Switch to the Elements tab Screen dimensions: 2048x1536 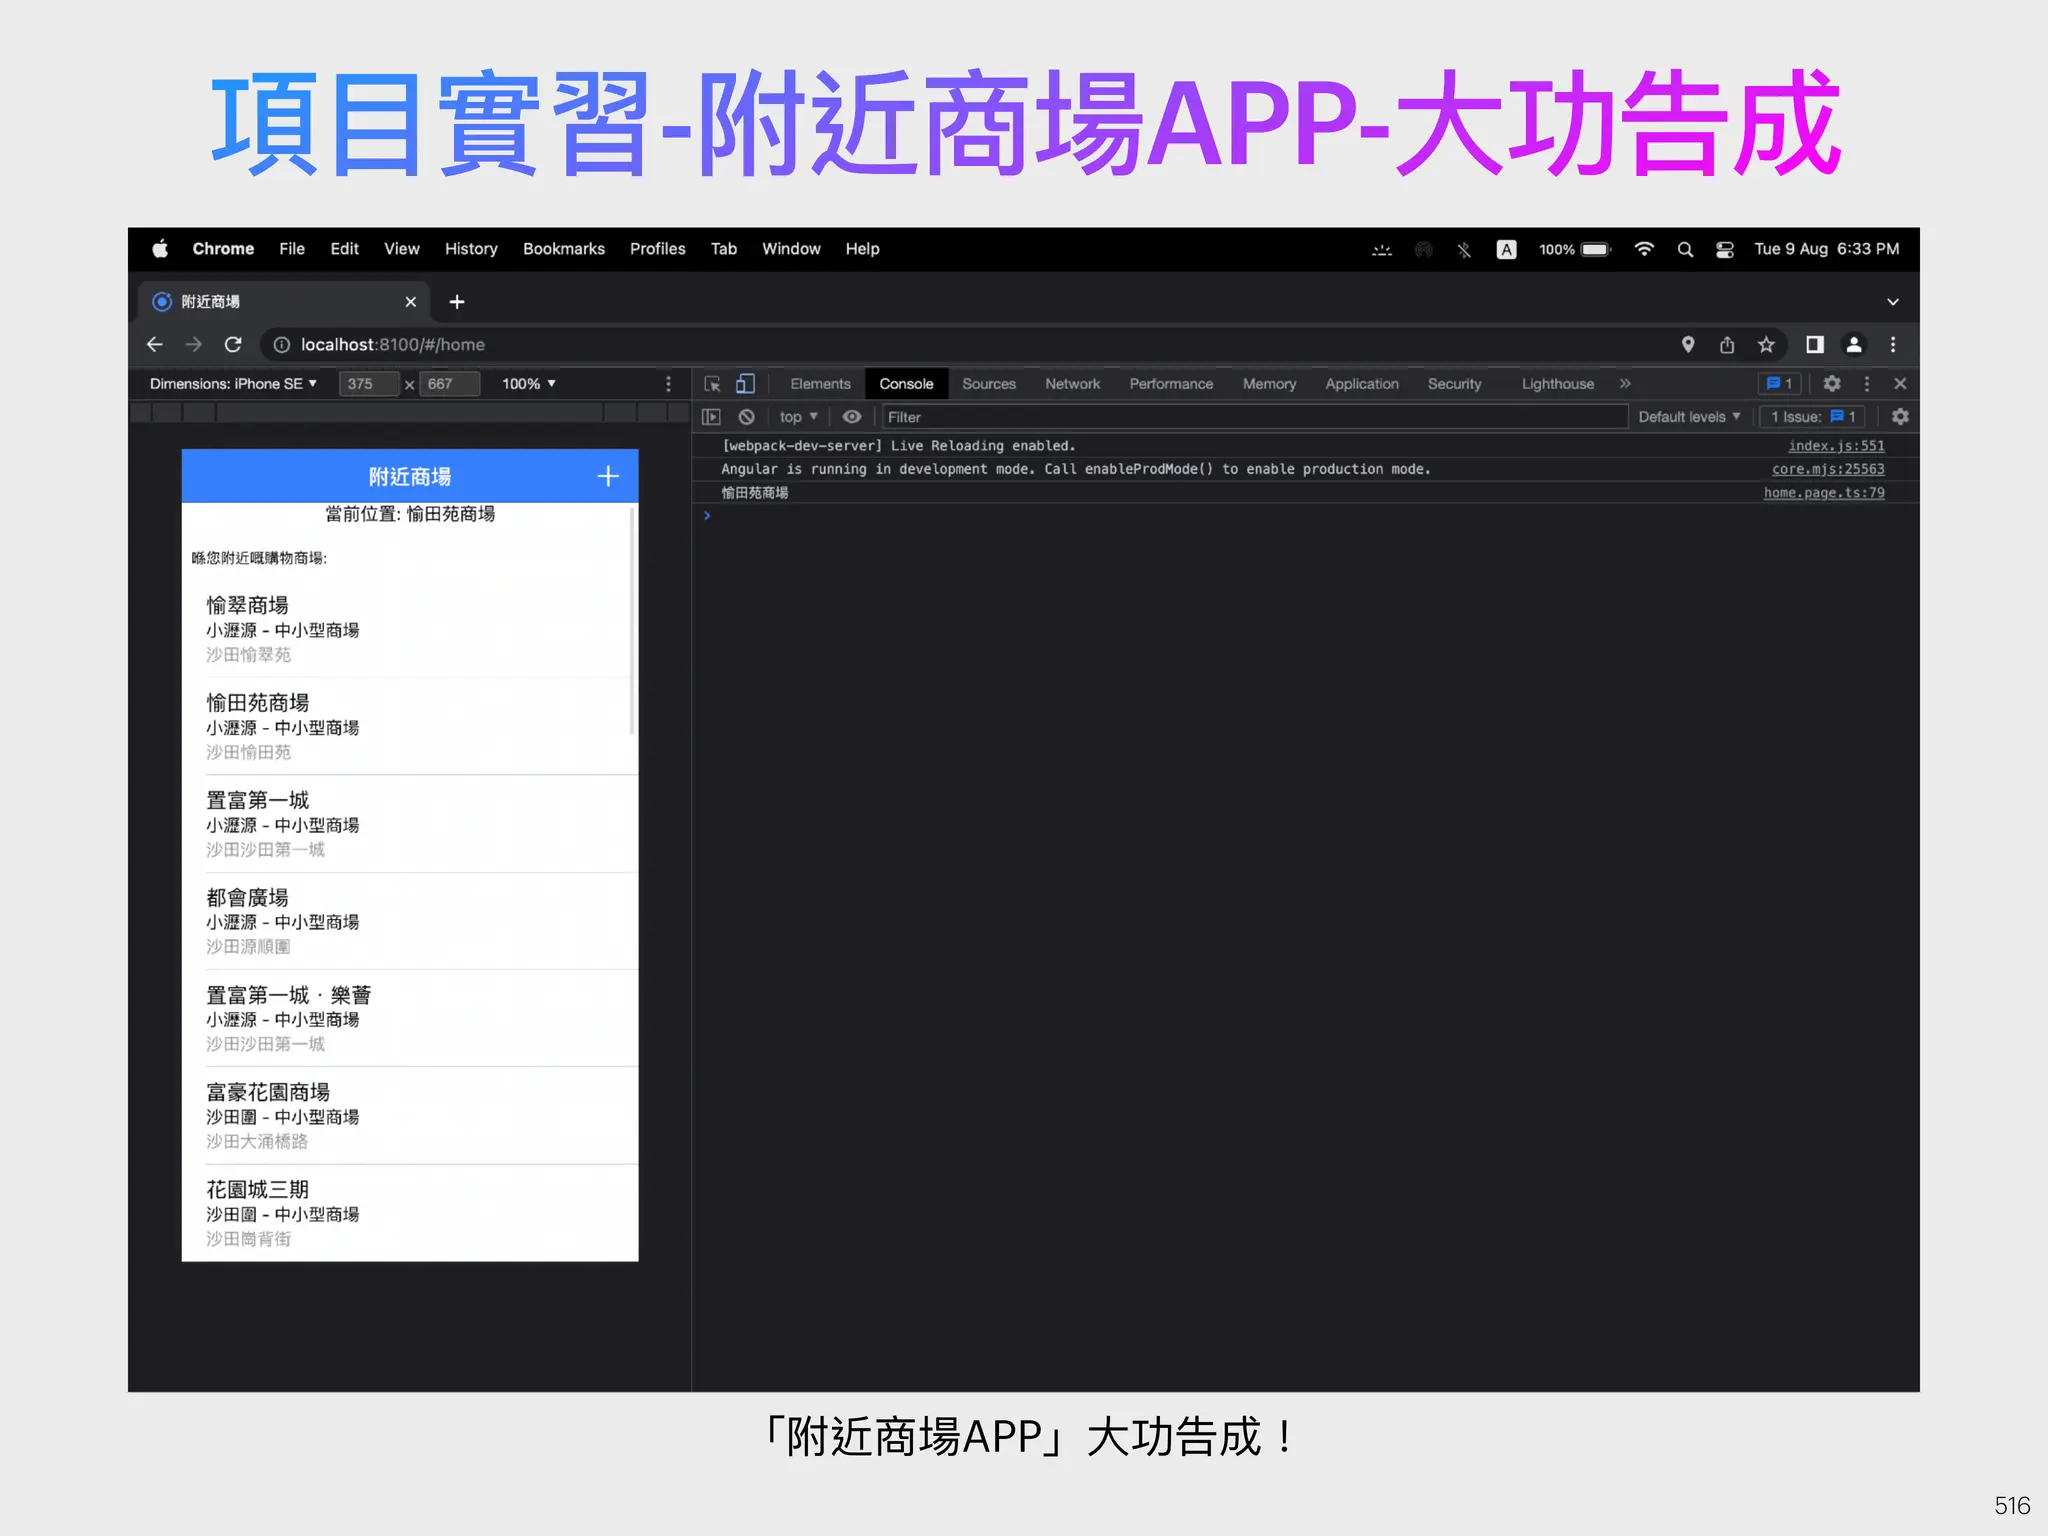[x=820, y=384]
